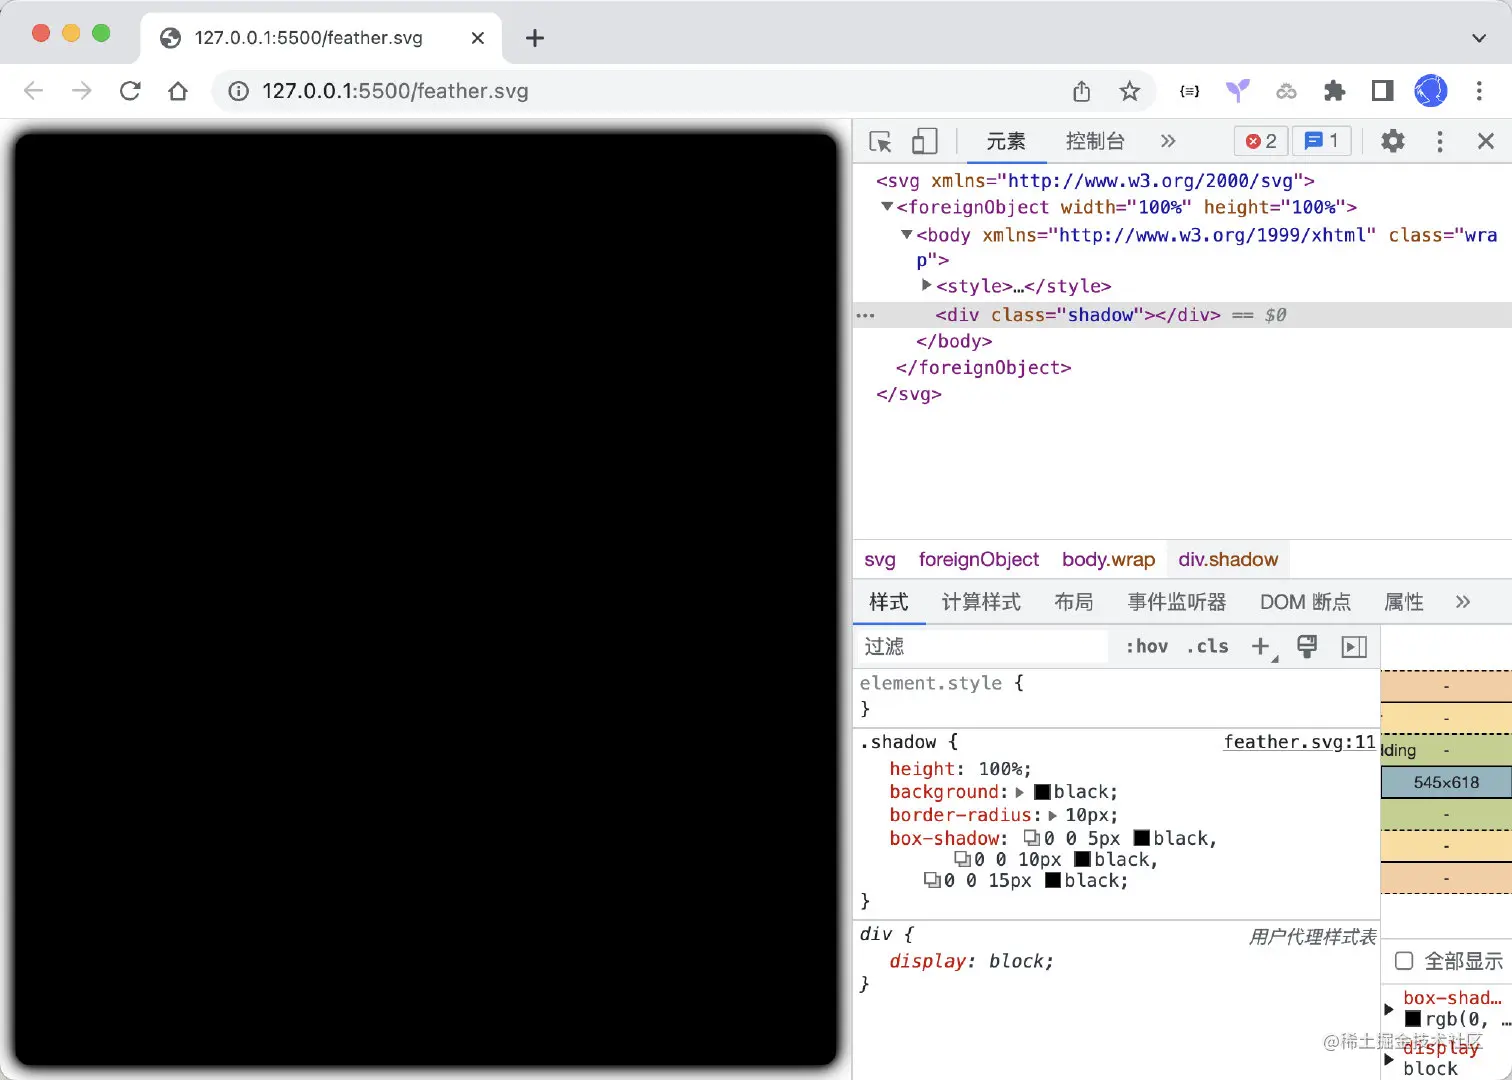Click the 545×618 box model content
The width and height of the screenshot is (1512, 1080).
(x=1446, y=782)
